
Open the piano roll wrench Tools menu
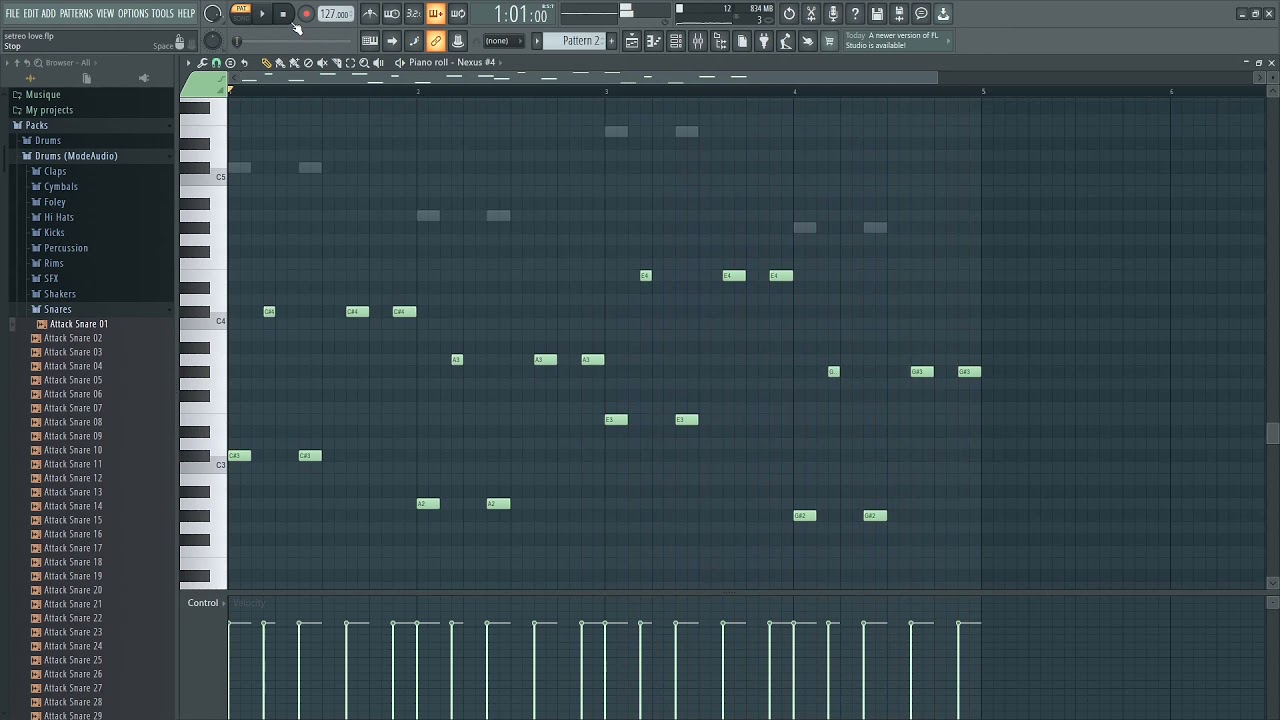pos(202,62)
